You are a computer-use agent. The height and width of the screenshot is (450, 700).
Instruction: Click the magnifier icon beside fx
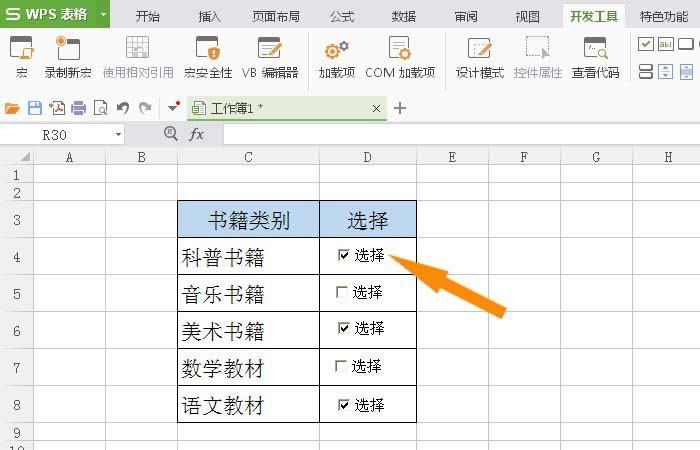coord(171,133)
